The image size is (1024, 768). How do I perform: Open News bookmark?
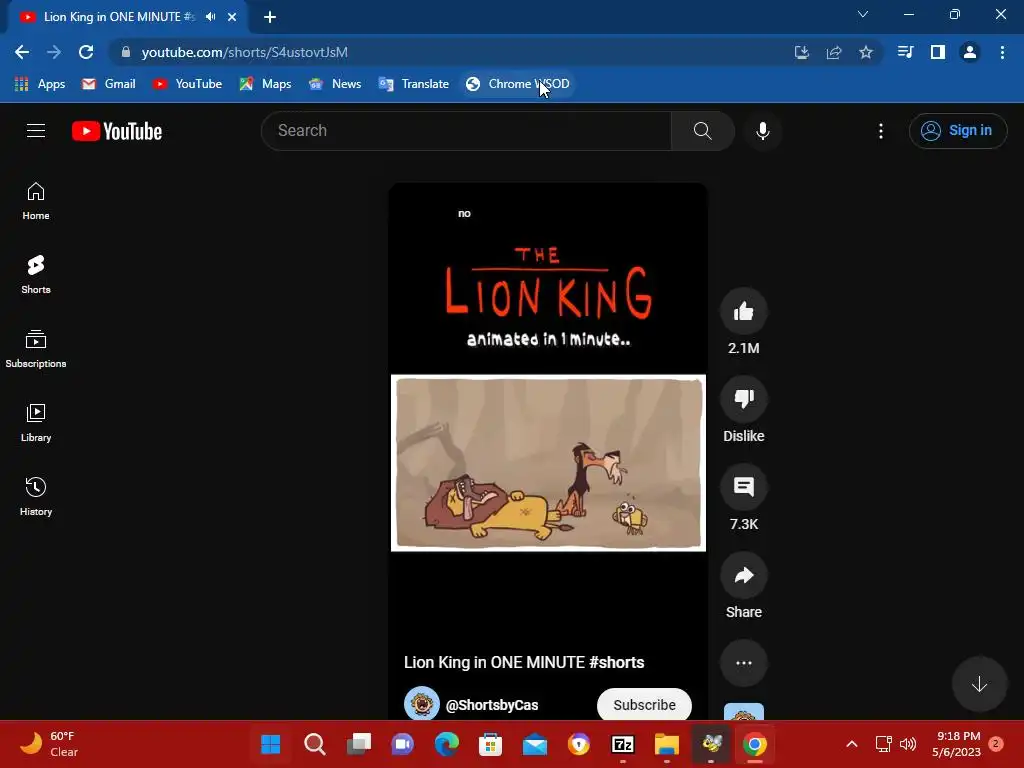click(x=335, y=84)
